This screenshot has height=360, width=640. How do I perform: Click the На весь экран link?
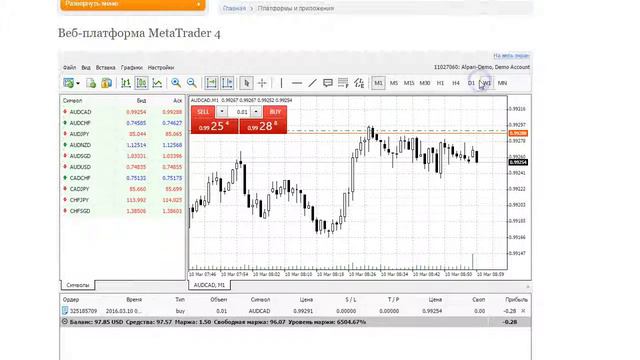(x=511, y=56)
